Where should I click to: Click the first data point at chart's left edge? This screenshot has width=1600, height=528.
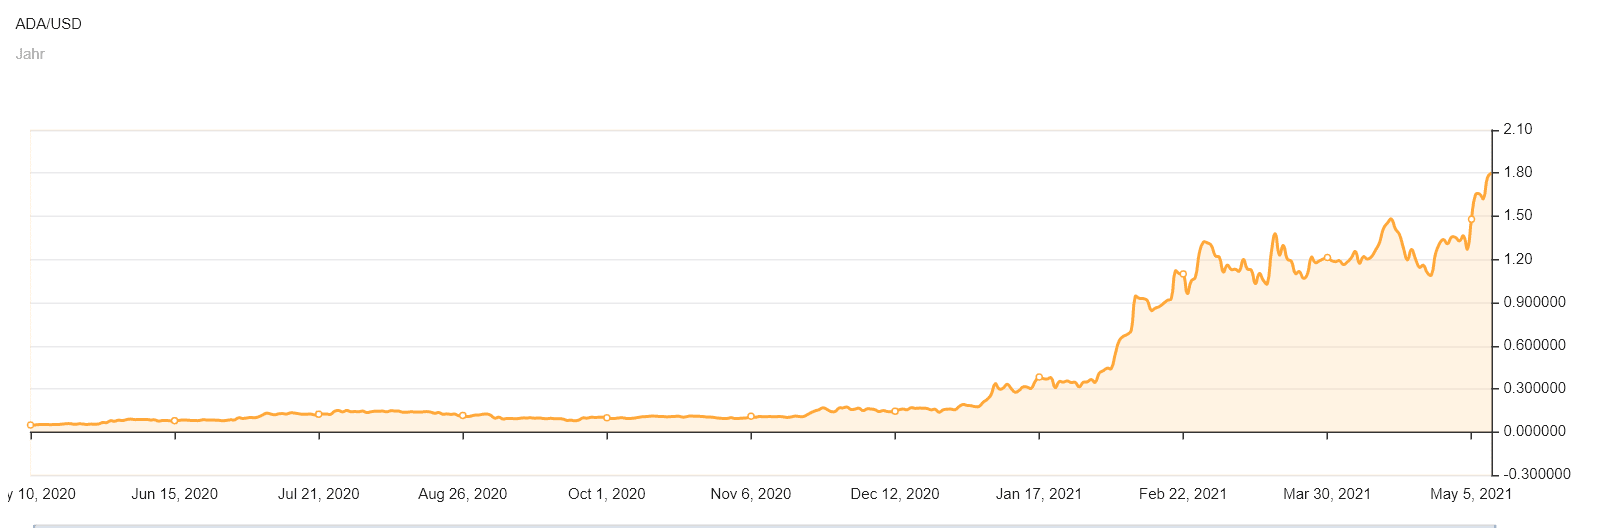pyautogui.click(x=31, y=425)
